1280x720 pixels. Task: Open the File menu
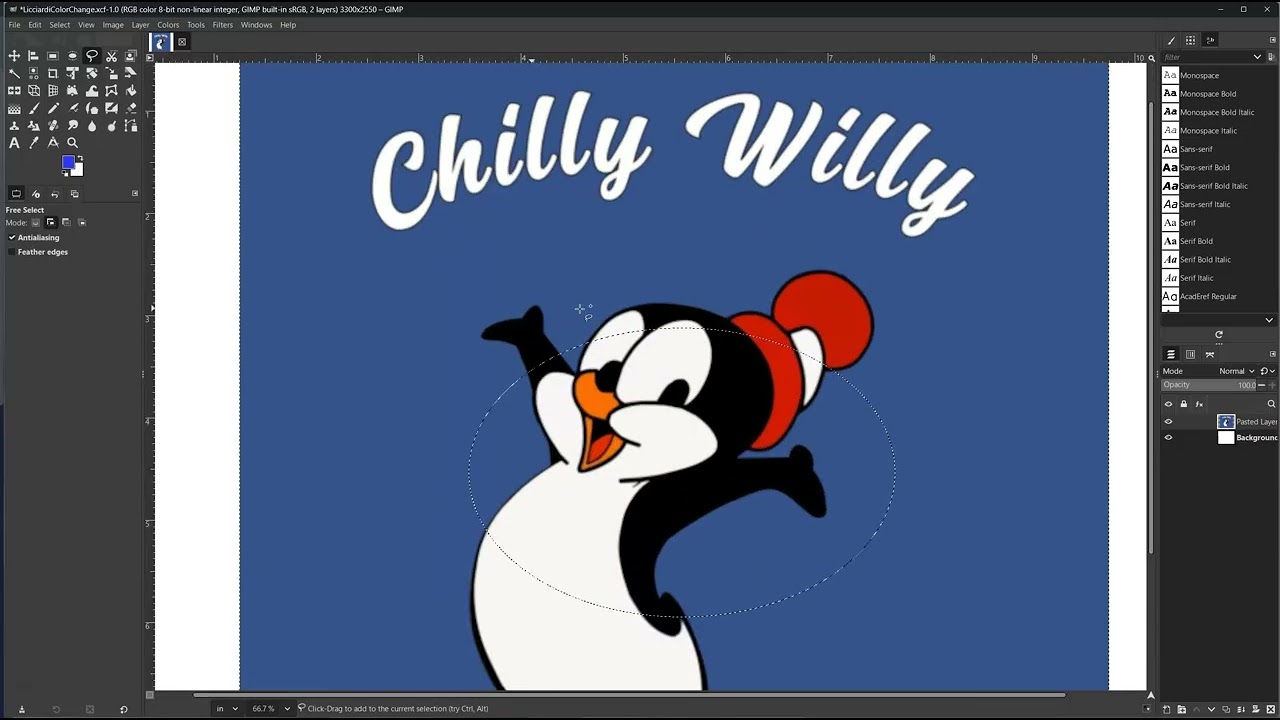[14, 25]
